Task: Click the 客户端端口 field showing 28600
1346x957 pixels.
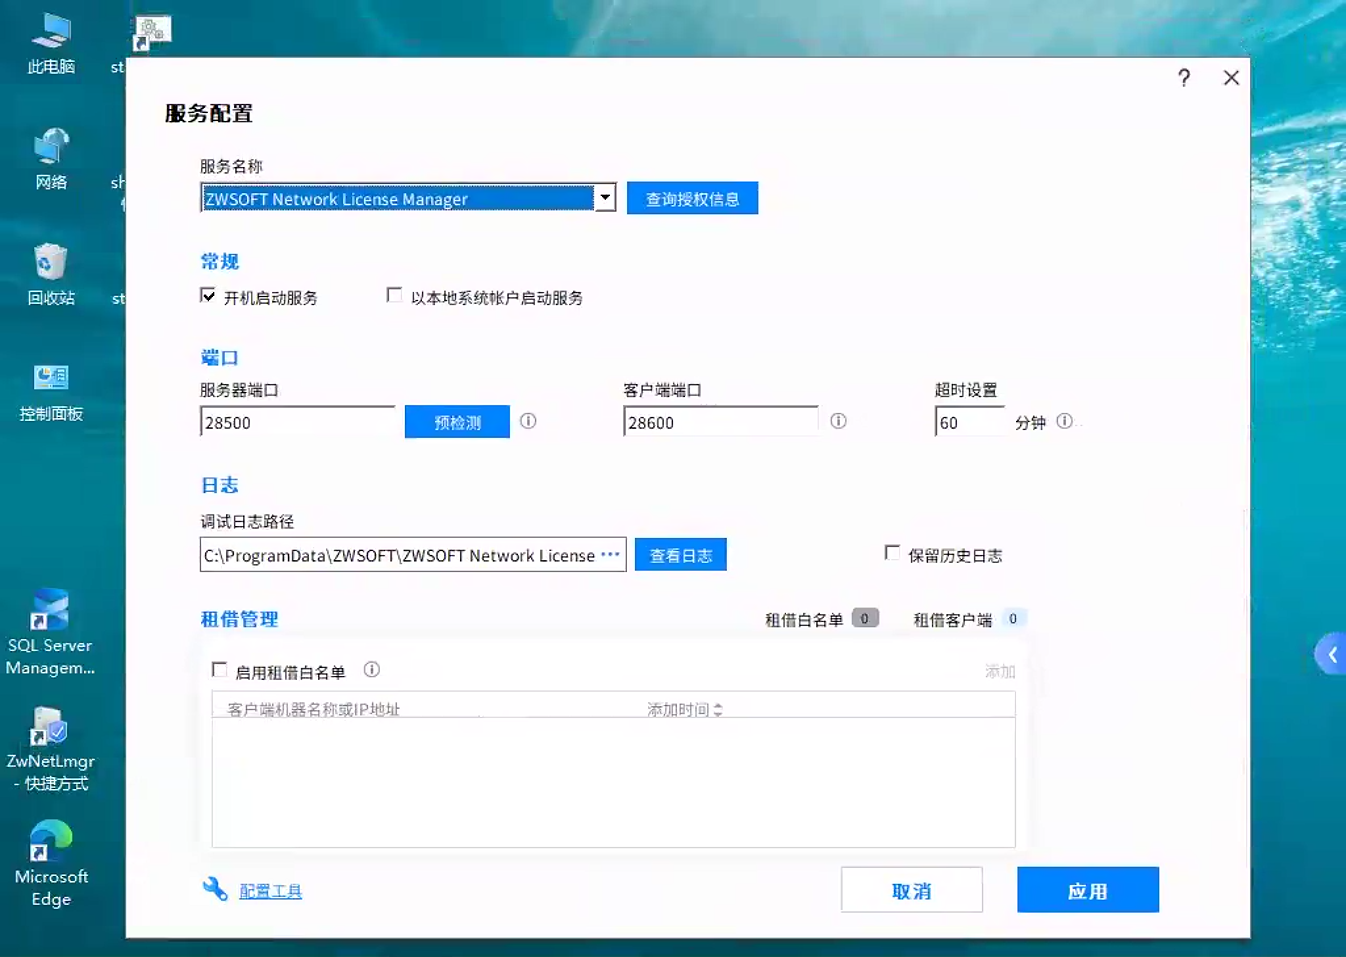Action: (721, 422)
